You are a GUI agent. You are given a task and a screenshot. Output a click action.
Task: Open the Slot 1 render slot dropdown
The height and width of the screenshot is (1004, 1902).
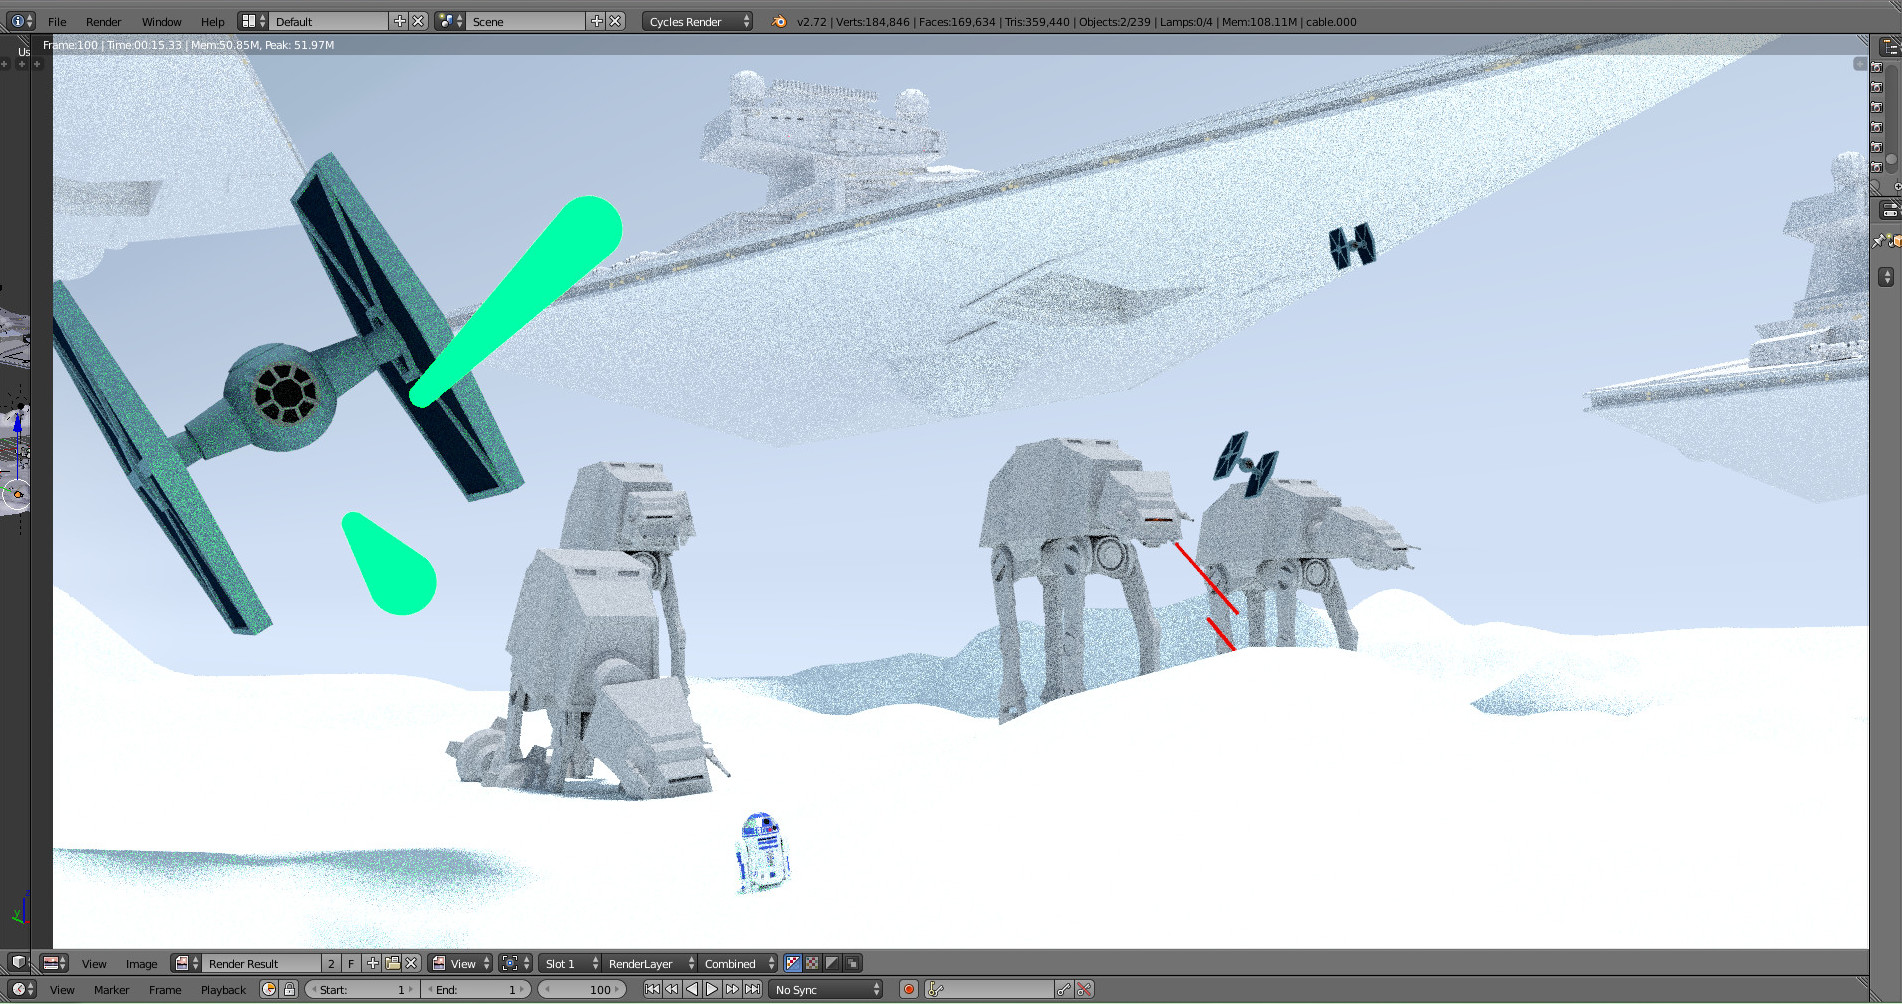point(570,963)
